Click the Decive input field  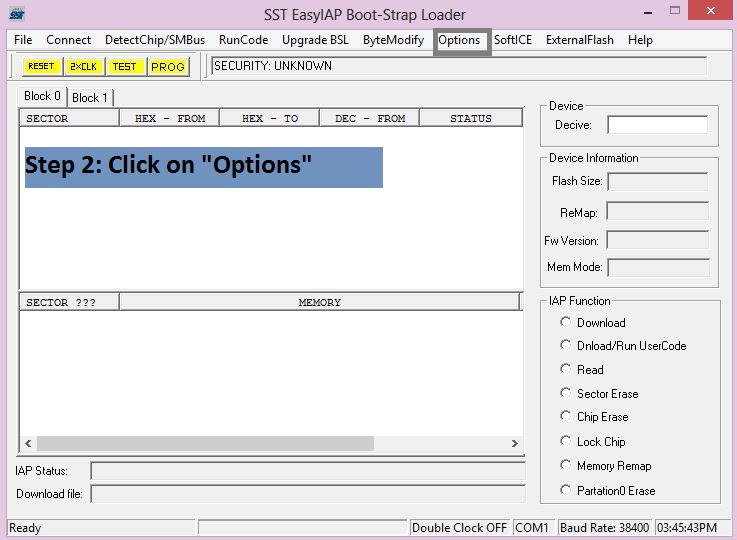tap(657, 125)
